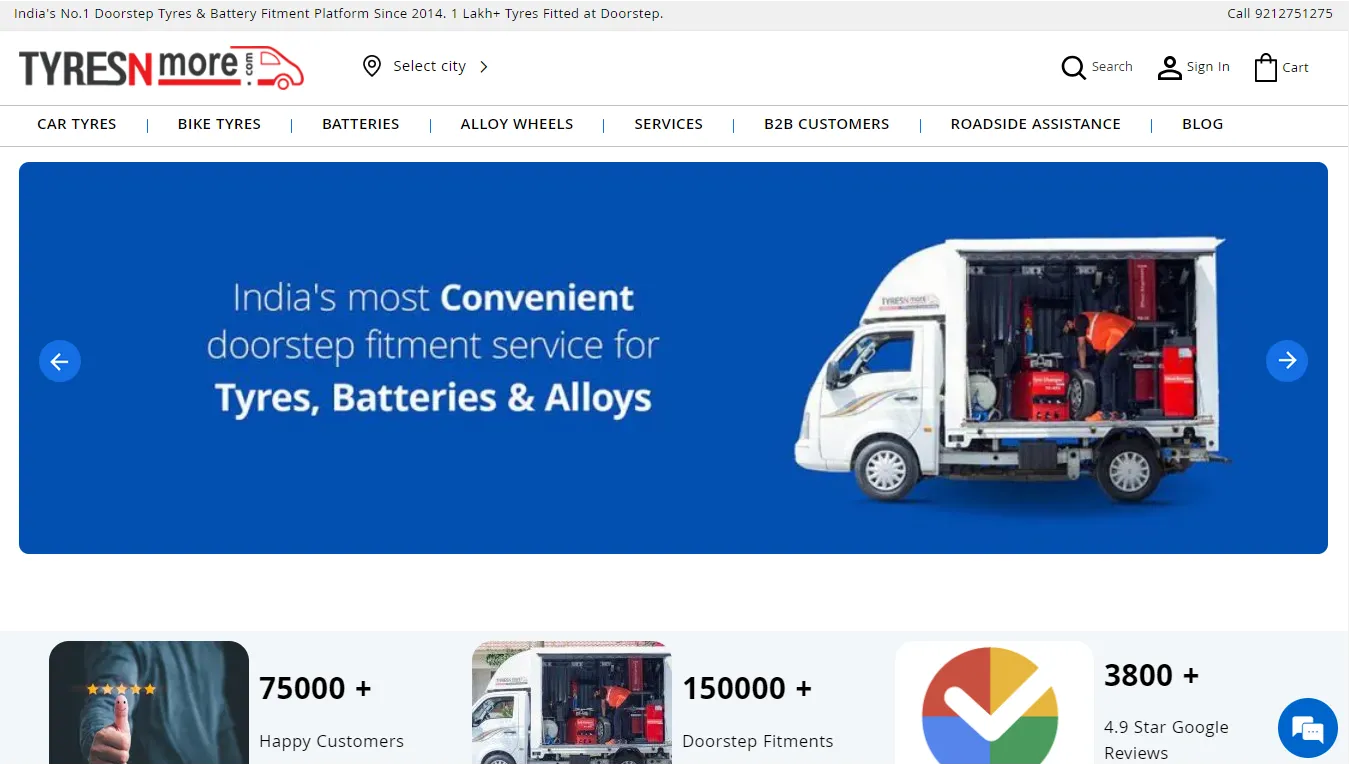Visit the BLOG link
The width and height of the screenshot is (1349, 765).
click(1202, 124)
